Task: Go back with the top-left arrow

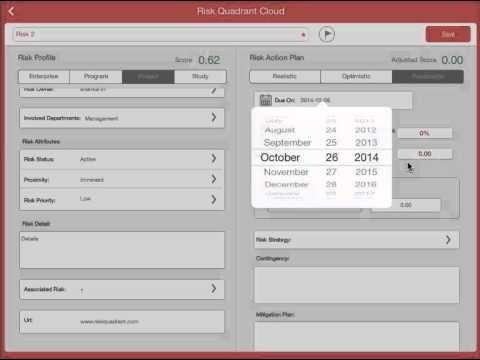Action: [11, 11]
